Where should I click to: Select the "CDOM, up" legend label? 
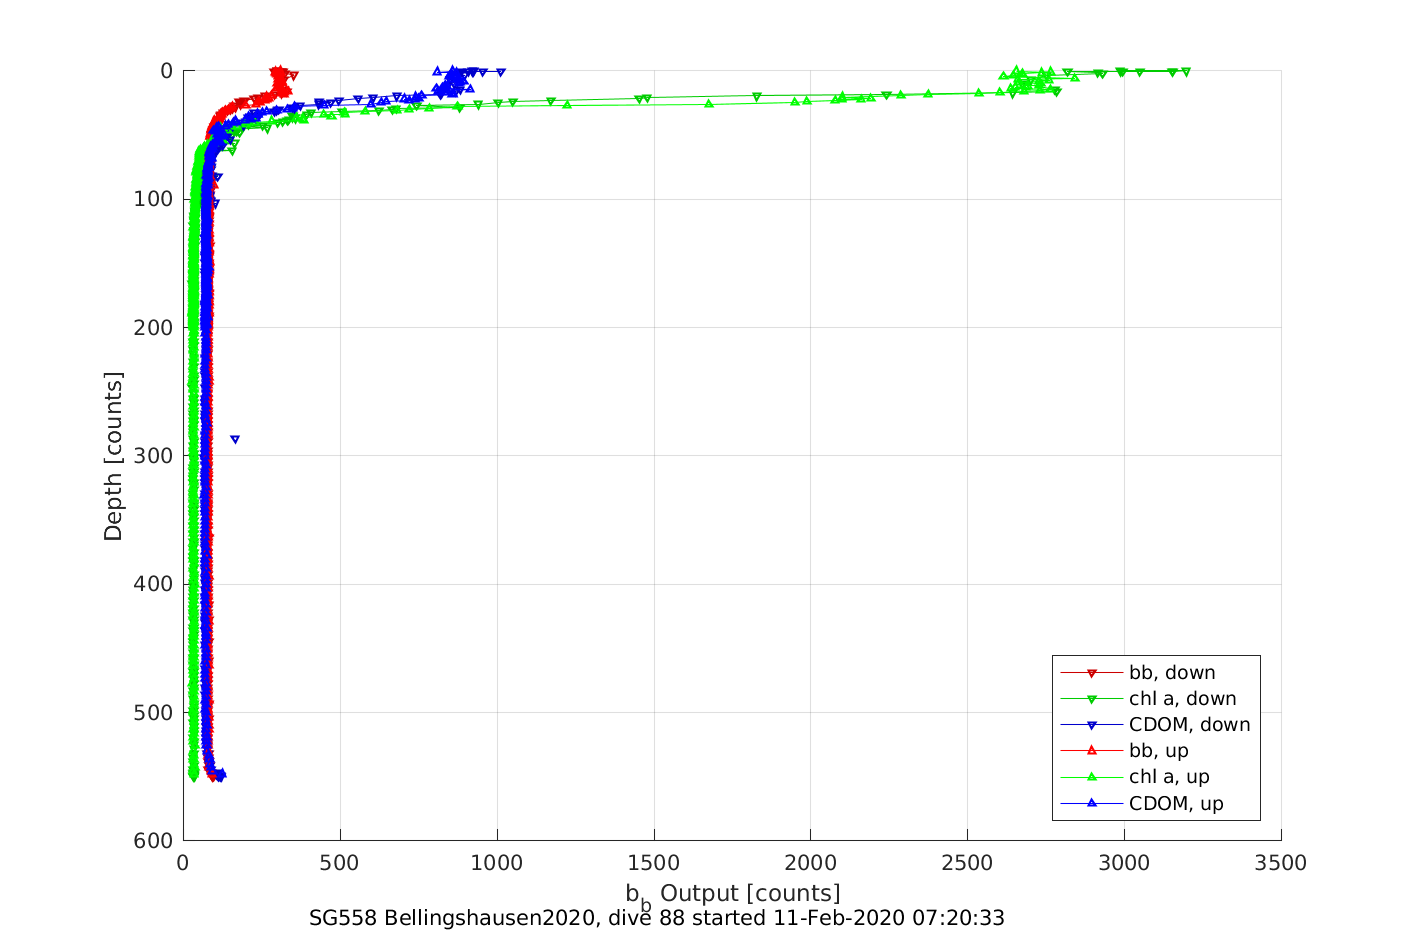click(1176, 803)
